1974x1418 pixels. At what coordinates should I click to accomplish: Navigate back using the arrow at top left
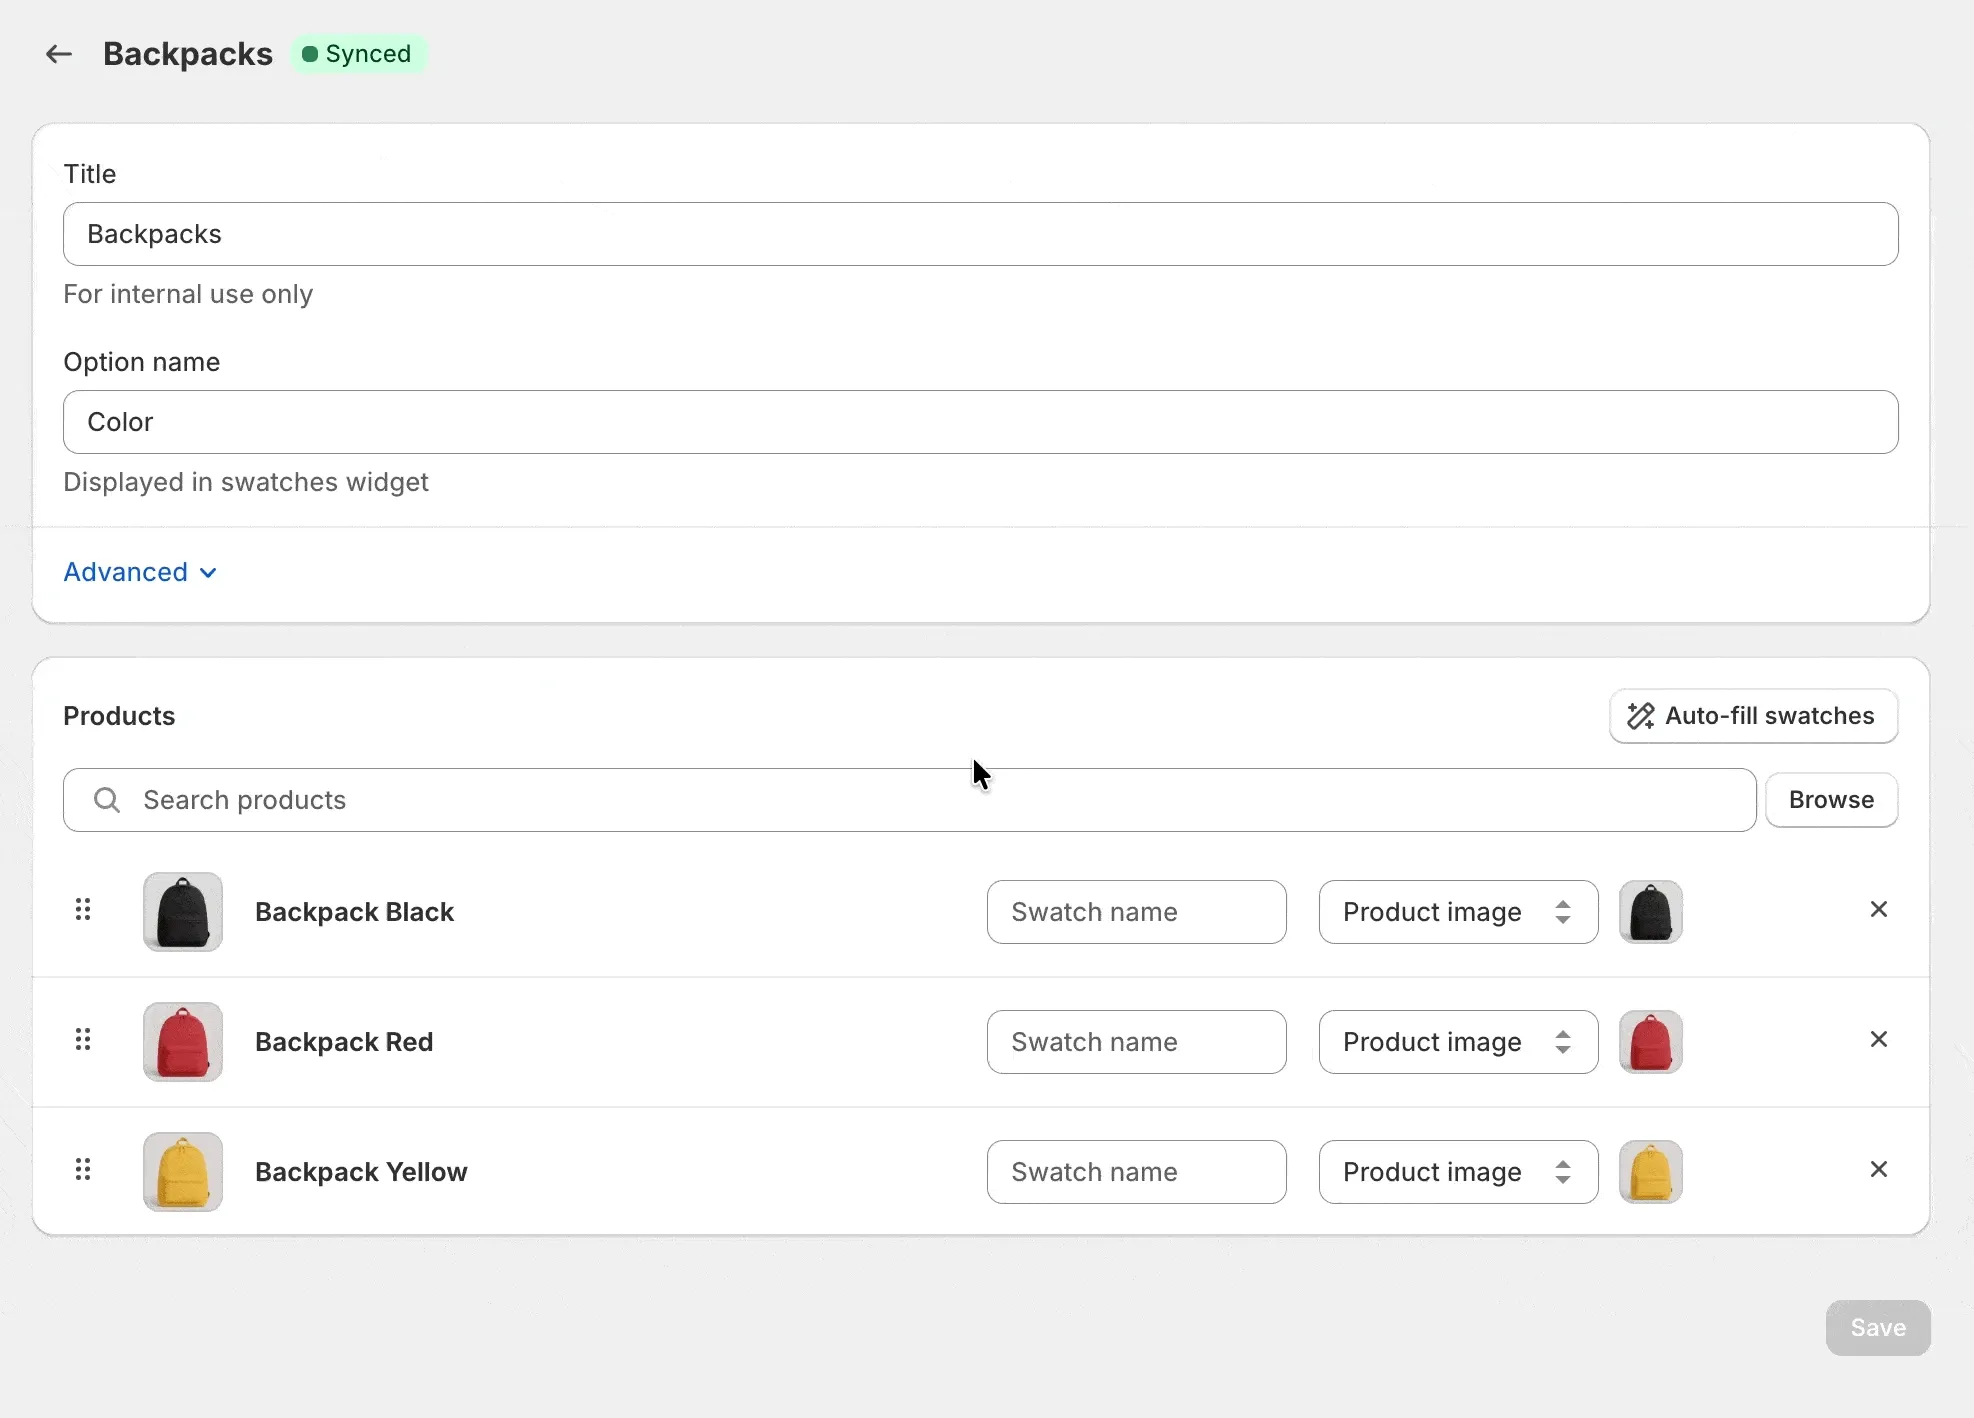point(57,54)
